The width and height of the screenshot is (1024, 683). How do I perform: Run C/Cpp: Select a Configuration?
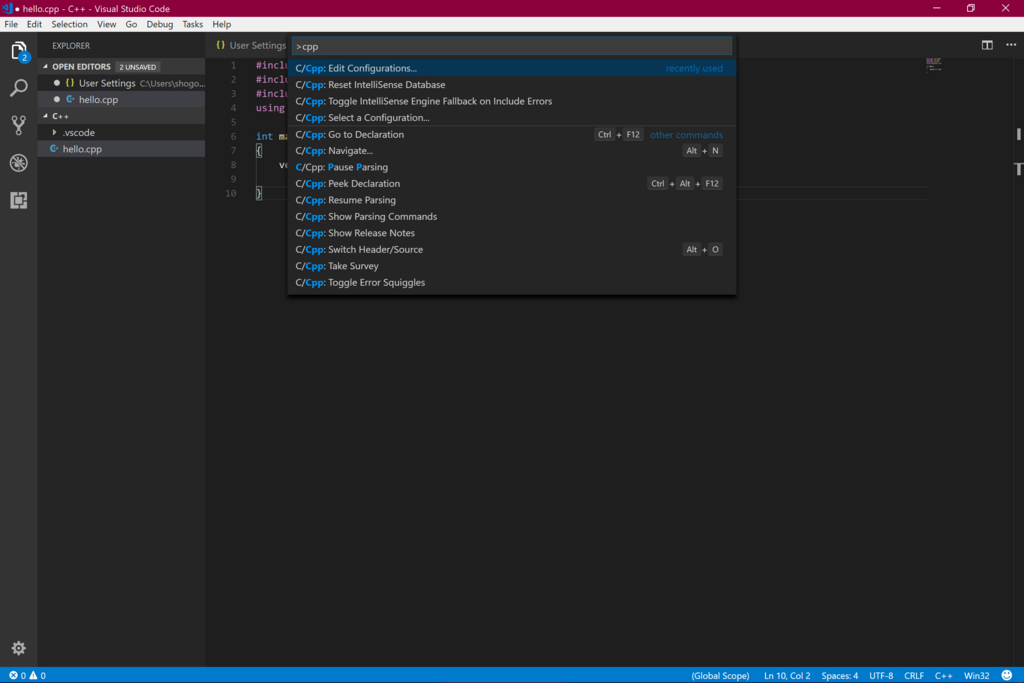512,118
